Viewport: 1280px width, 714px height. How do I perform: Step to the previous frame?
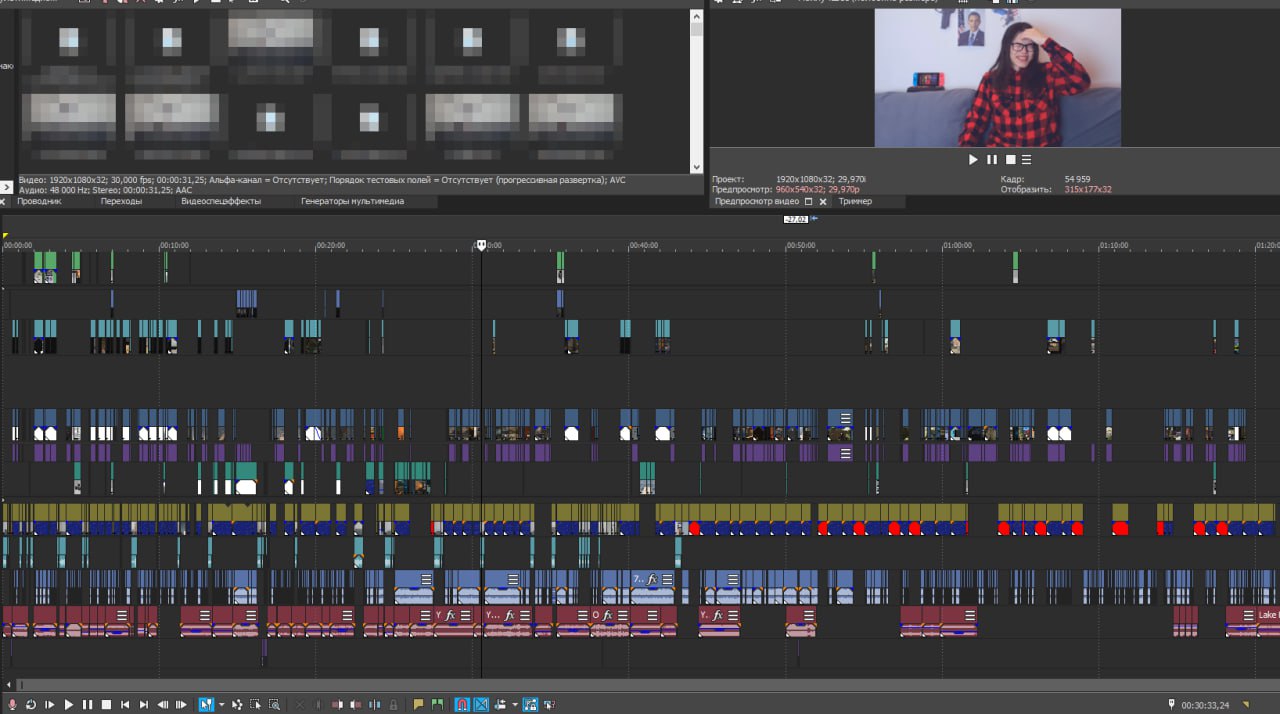pyautogui.click(x=163, y=704)
